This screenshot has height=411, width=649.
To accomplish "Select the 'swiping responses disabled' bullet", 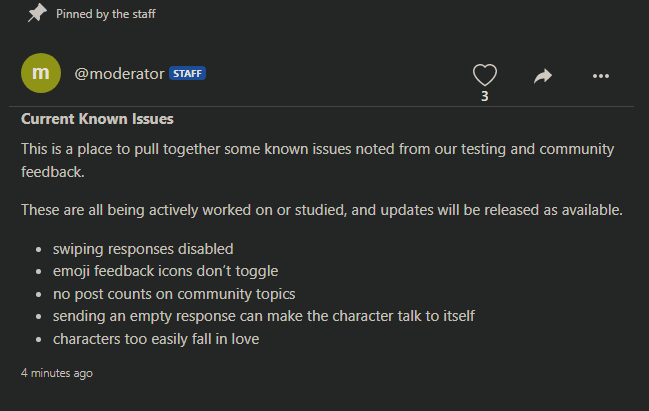I will [143, 249].
